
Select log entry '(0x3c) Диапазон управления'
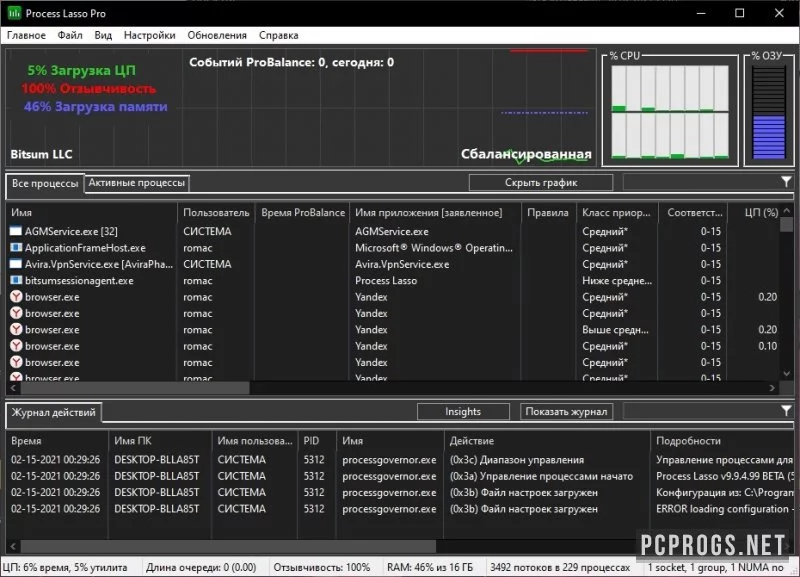[x=516, y=460]
